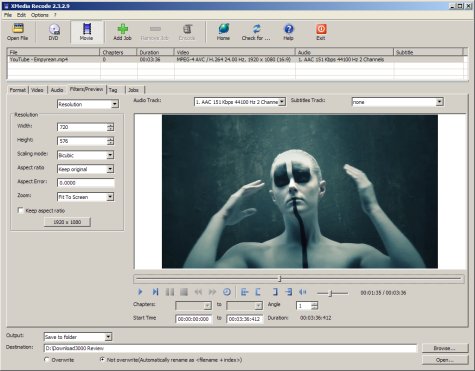Click the clock jump-to-time icon
Image resolution: width=475 pixels, height=371 pixels.
(x=227, y=292)
